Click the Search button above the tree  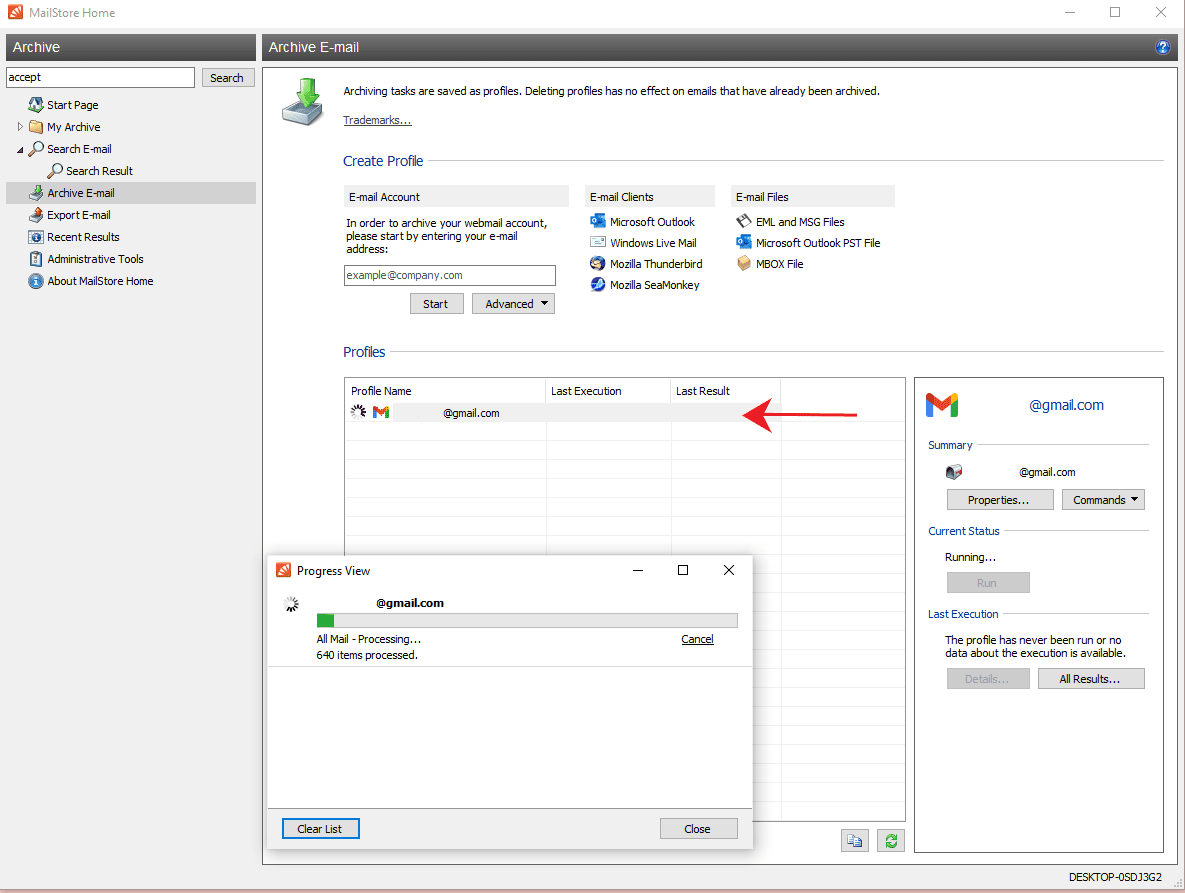click(x=227, y=77)
